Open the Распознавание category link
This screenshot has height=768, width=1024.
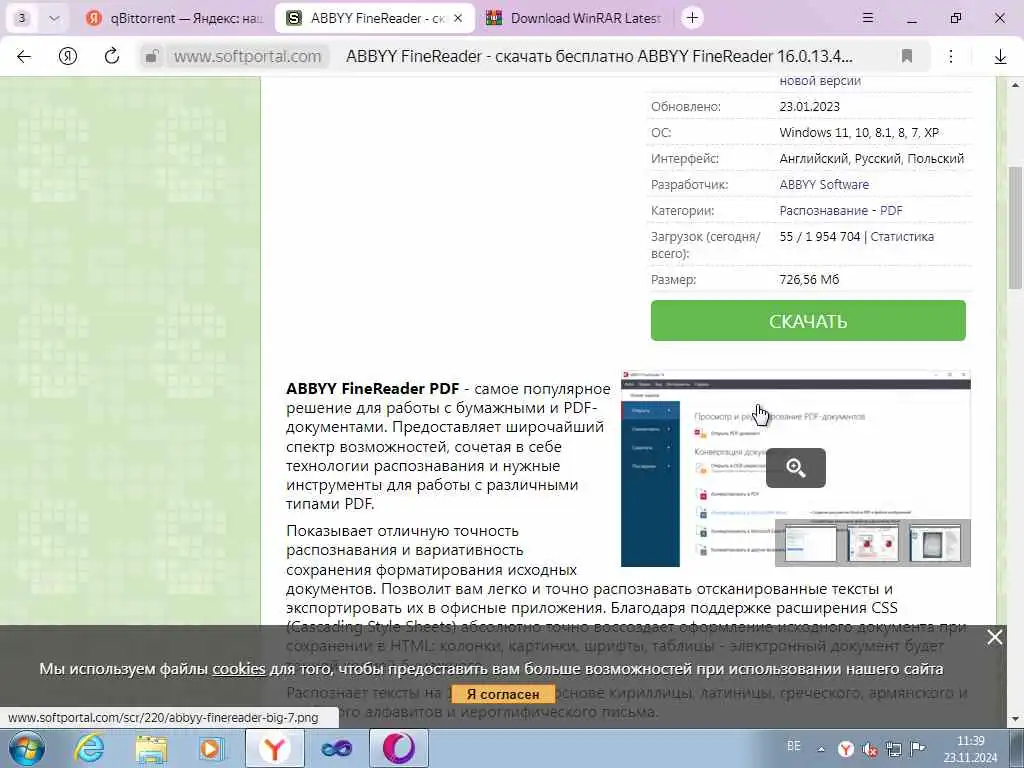click(x=824, y=211)
